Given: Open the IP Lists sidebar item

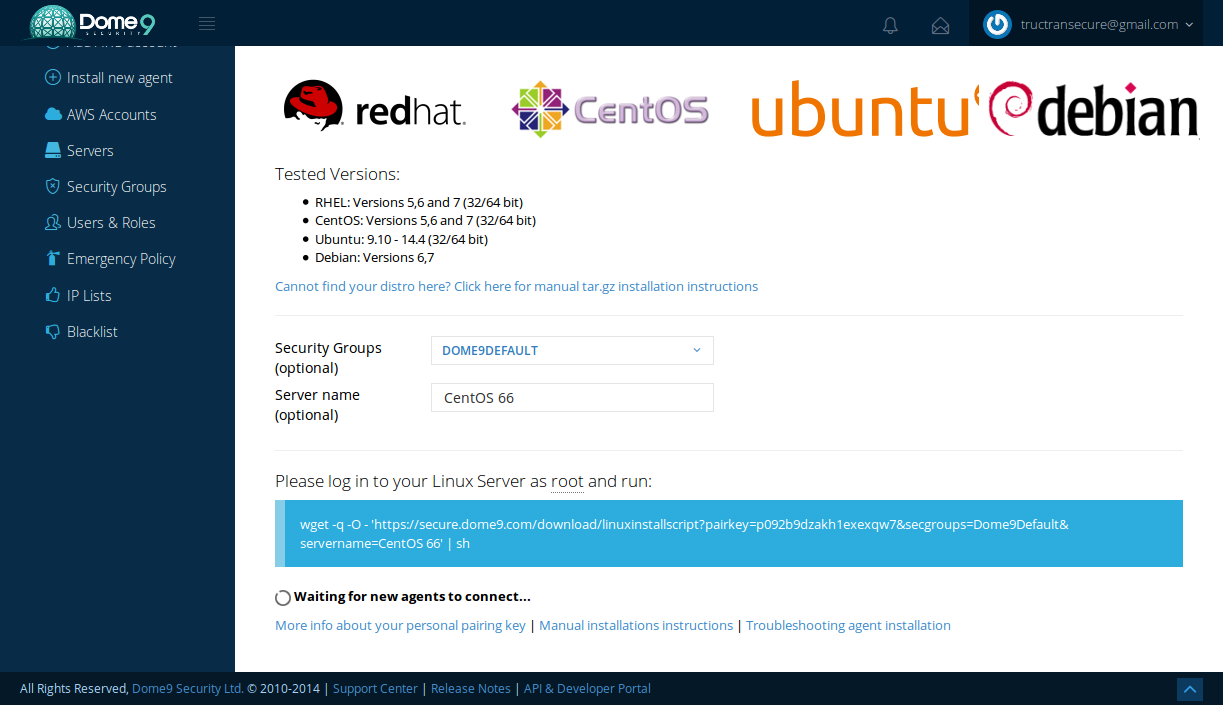Looking at the screenshot, I should tap(89, 296).
